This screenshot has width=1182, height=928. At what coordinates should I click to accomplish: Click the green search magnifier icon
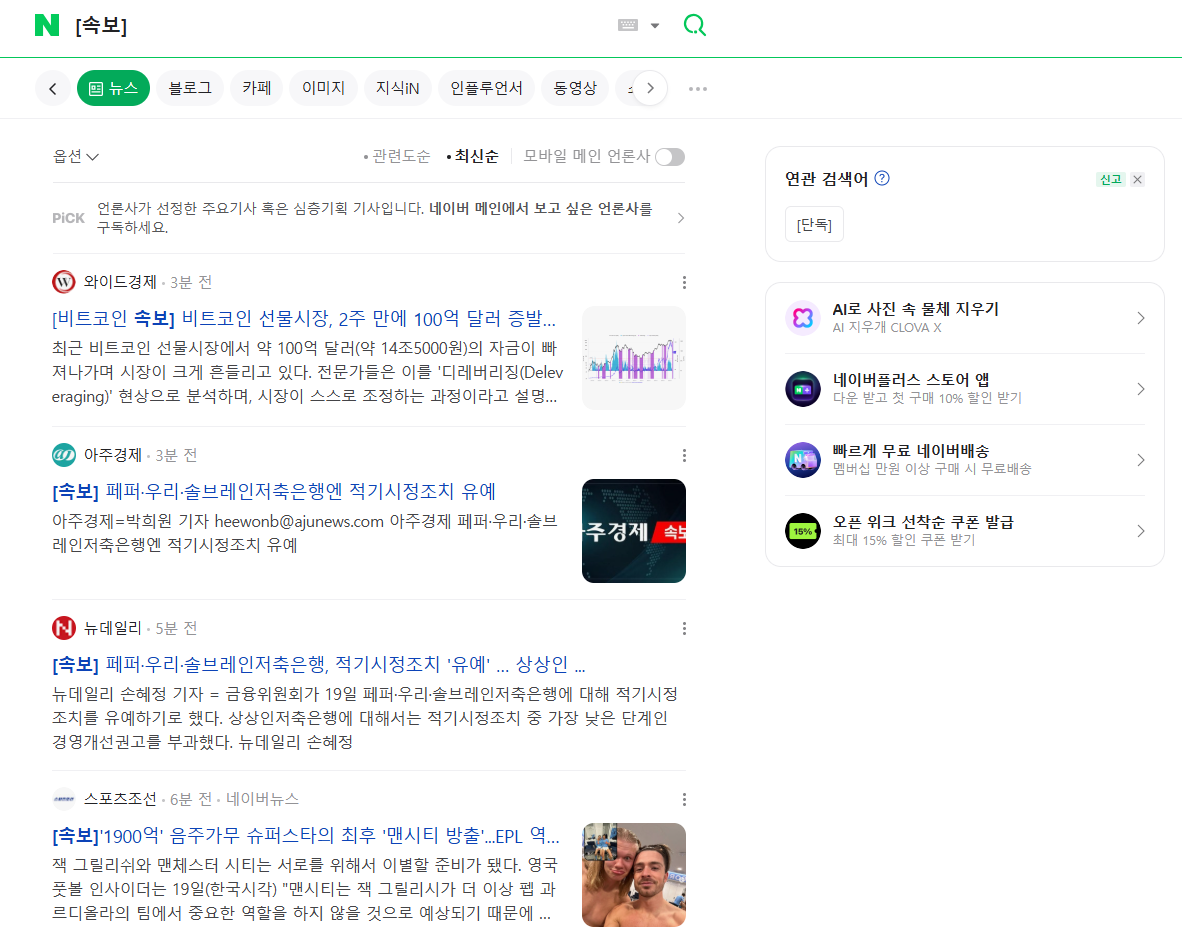pyautogui.click(x=694, y=25)
